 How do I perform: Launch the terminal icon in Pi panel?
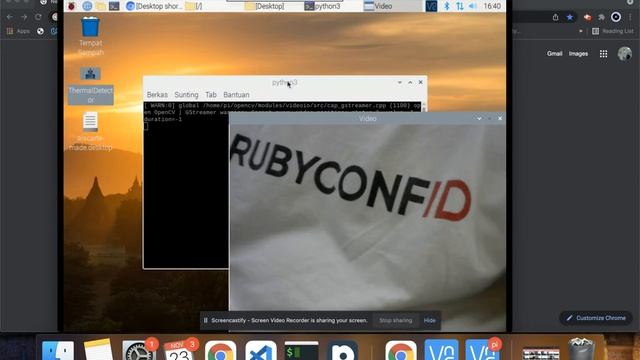(x=114, y=6)
